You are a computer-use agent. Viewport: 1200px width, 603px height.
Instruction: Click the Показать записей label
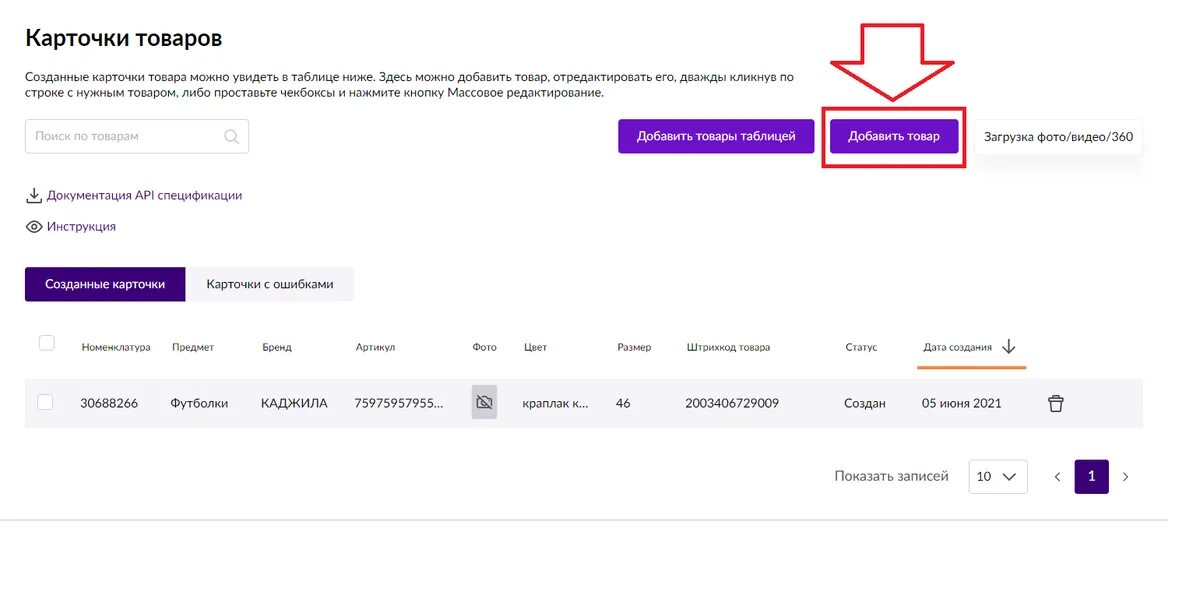click(x=892, y=477)
